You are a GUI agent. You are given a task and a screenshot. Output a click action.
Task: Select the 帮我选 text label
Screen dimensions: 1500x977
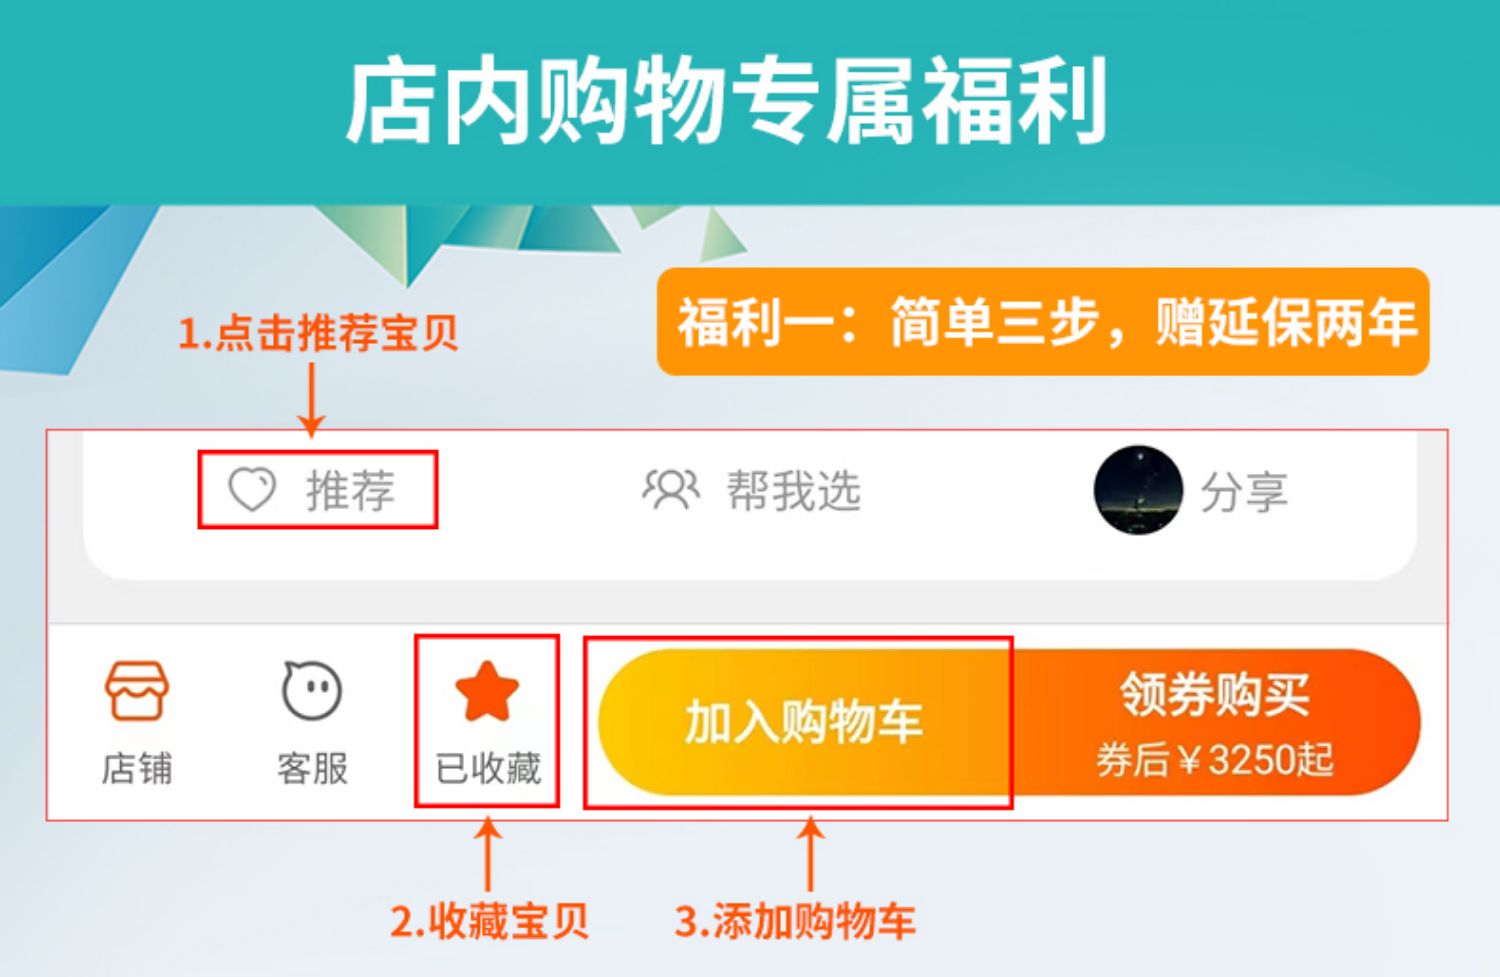[x=793, y=491]
